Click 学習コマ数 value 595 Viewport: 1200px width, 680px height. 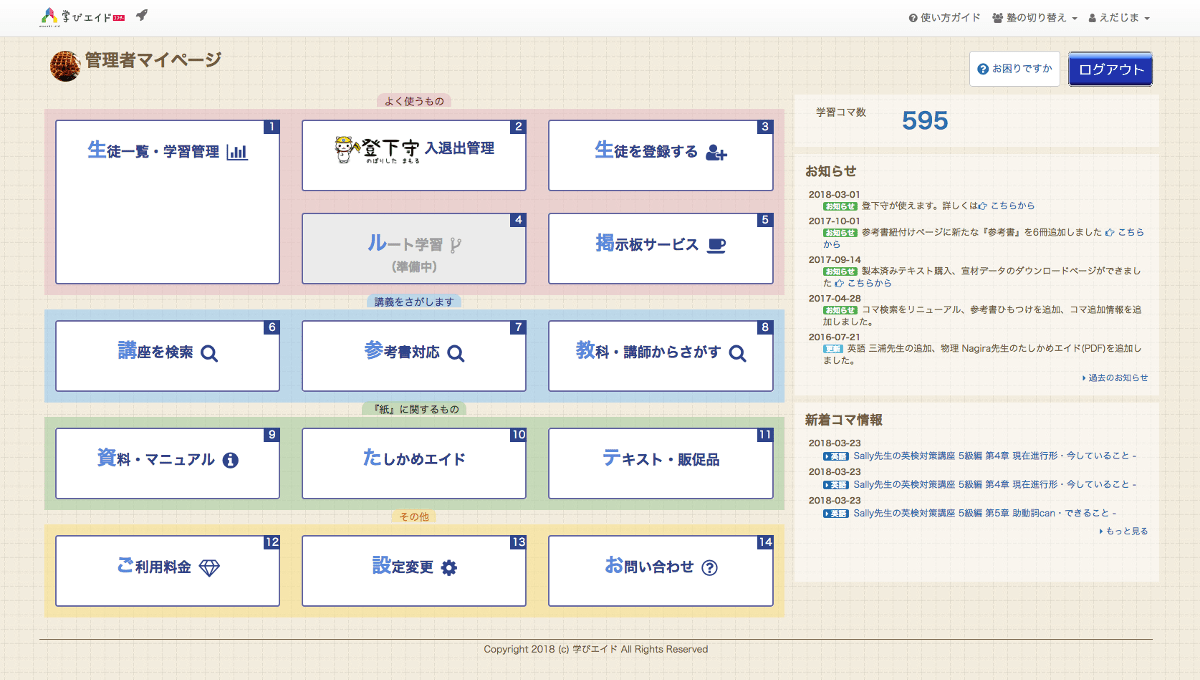click(x=925, y=121)
